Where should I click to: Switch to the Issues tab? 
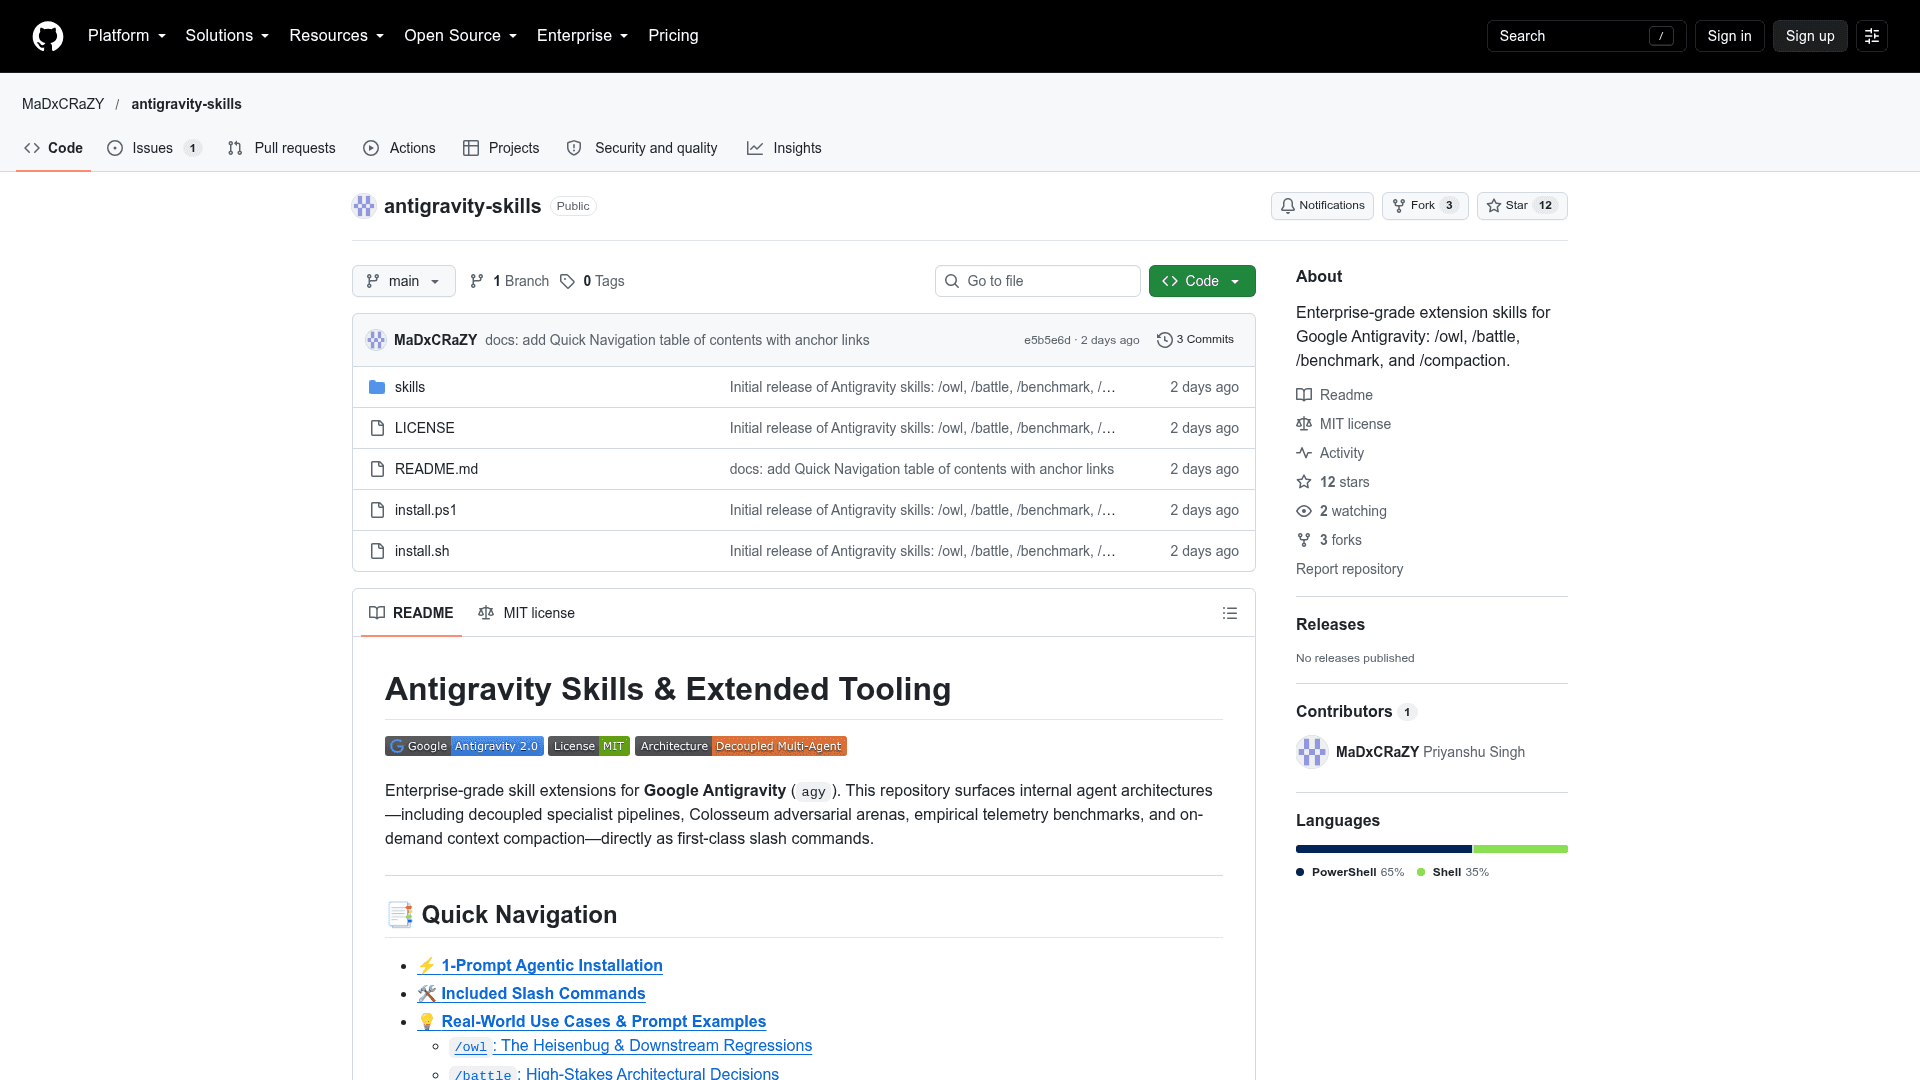point(155,148)
